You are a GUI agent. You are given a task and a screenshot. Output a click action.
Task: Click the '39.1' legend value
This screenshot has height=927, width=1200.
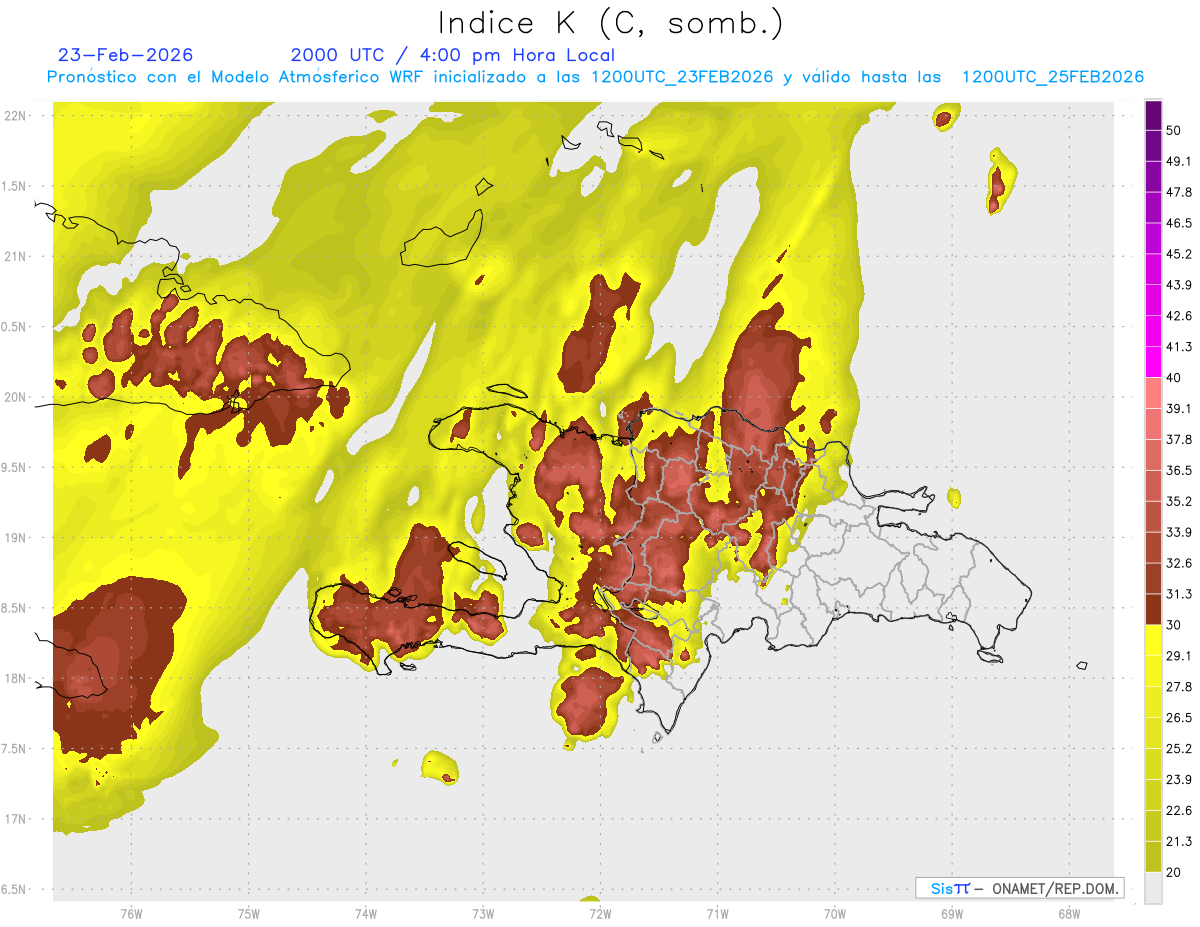(x=1178, y=409)
